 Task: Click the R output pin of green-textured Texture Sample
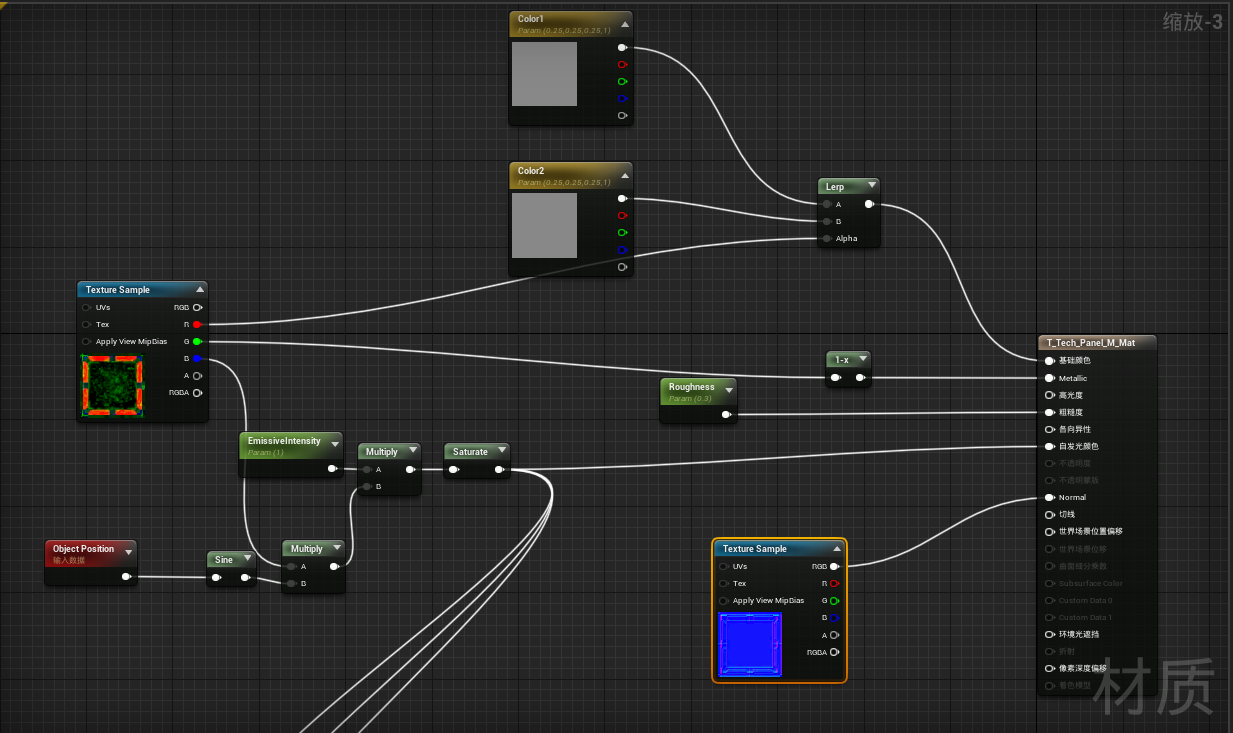point(197,324)
